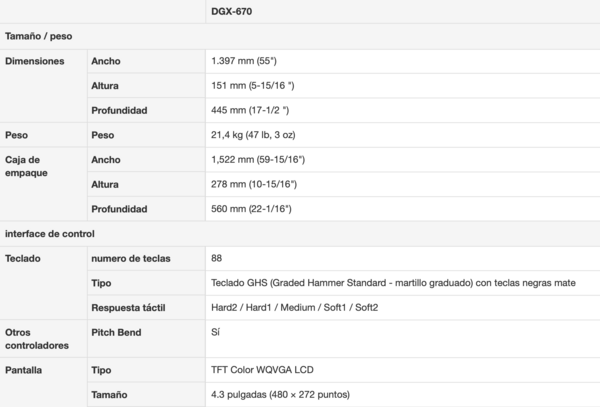Click the 278 mm packaging height value

(258, 184)
